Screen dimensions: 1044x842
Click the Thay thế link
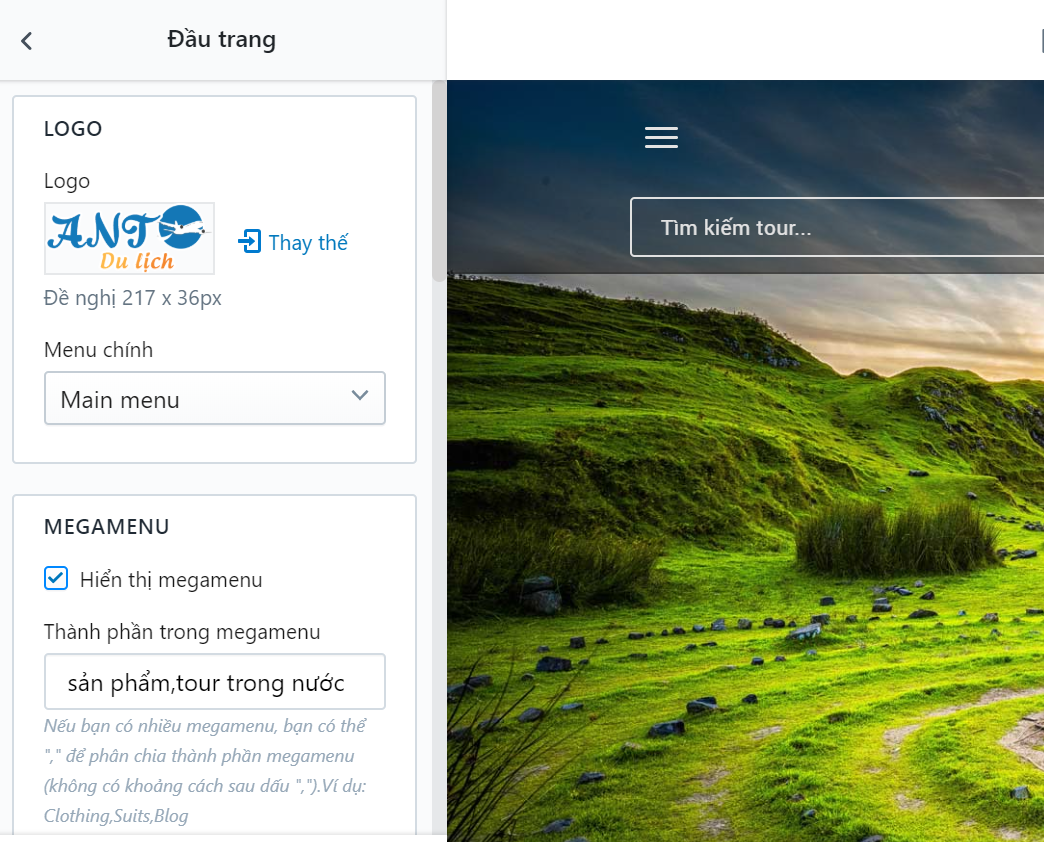tap(308, 242)
